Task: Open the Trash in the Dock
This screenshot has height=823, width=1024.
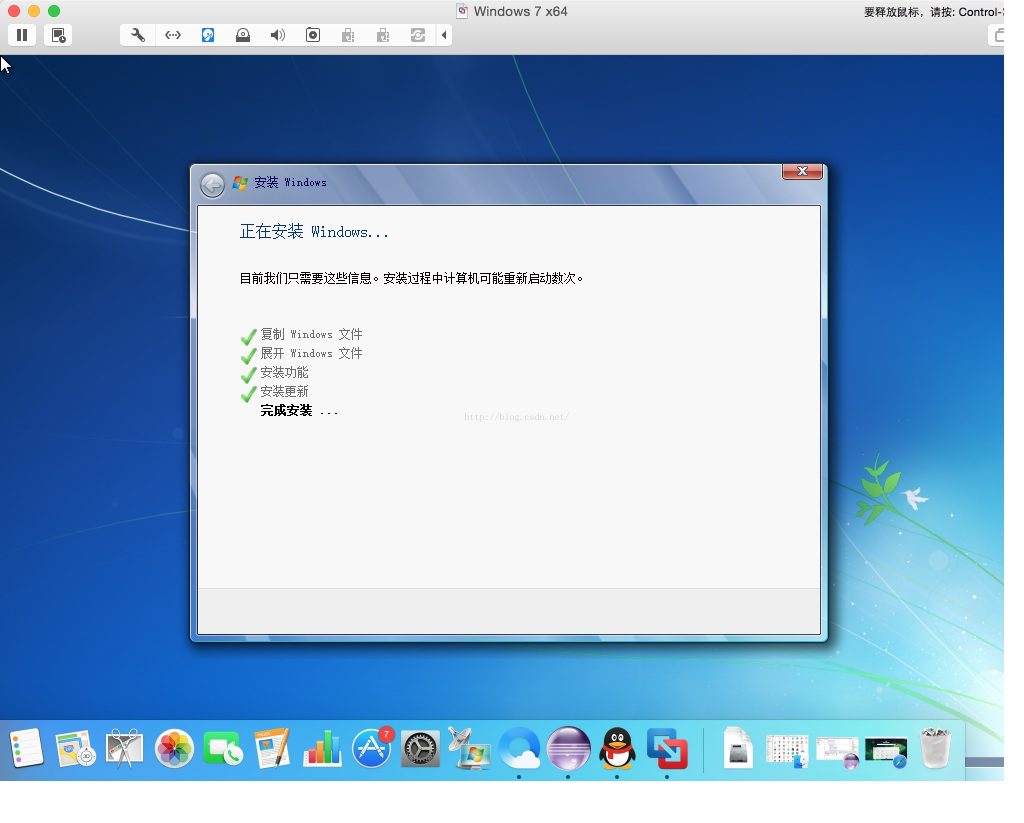Action: 935,749
